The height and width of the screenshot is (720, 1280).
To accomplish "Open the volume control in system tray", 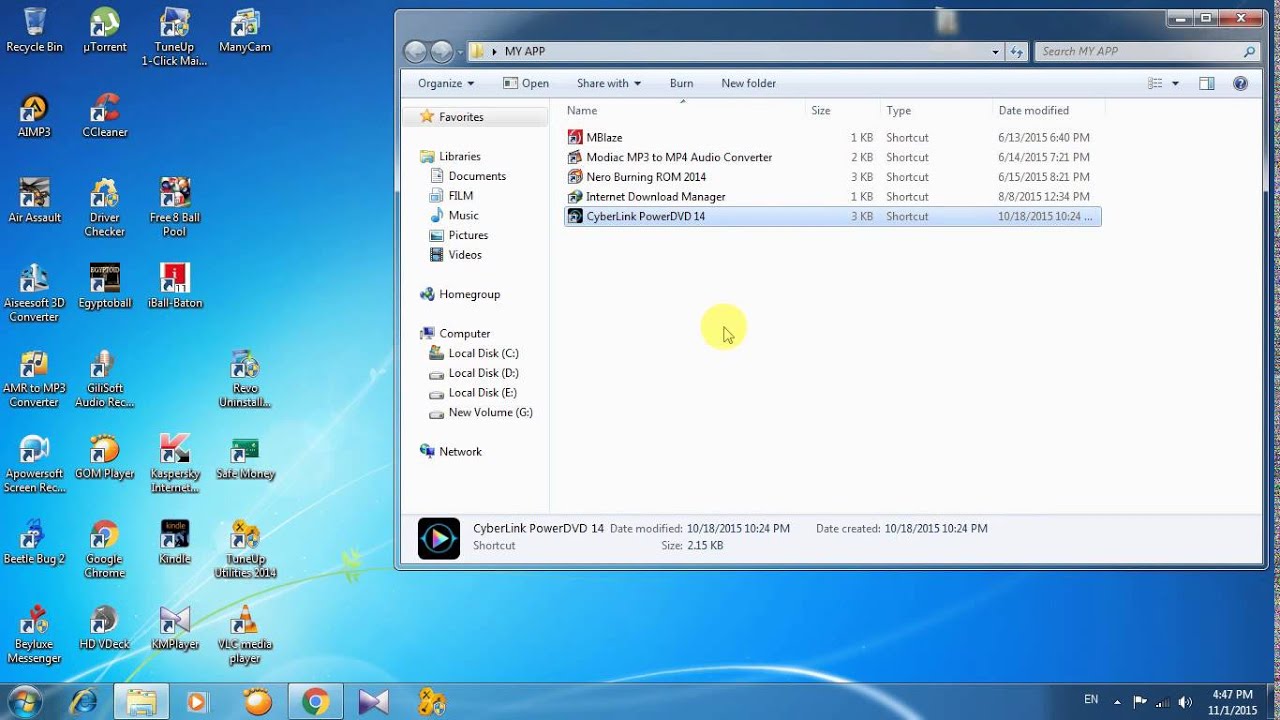I will click(1185, 702).
